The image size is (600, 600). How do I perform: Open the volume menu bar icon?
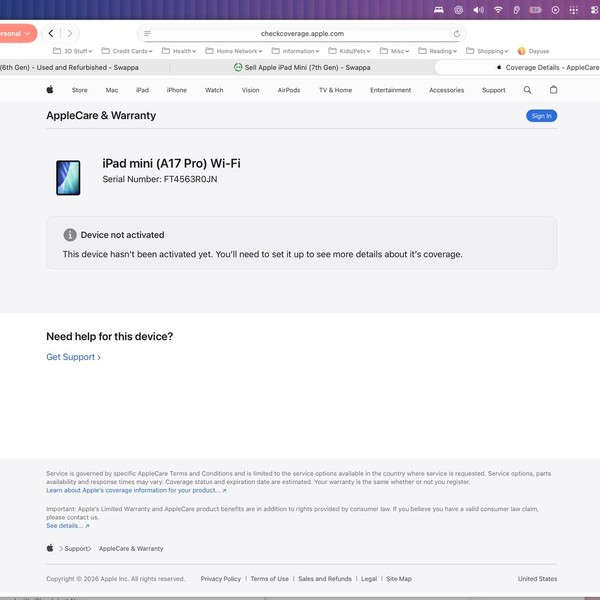tap(478, 10)
